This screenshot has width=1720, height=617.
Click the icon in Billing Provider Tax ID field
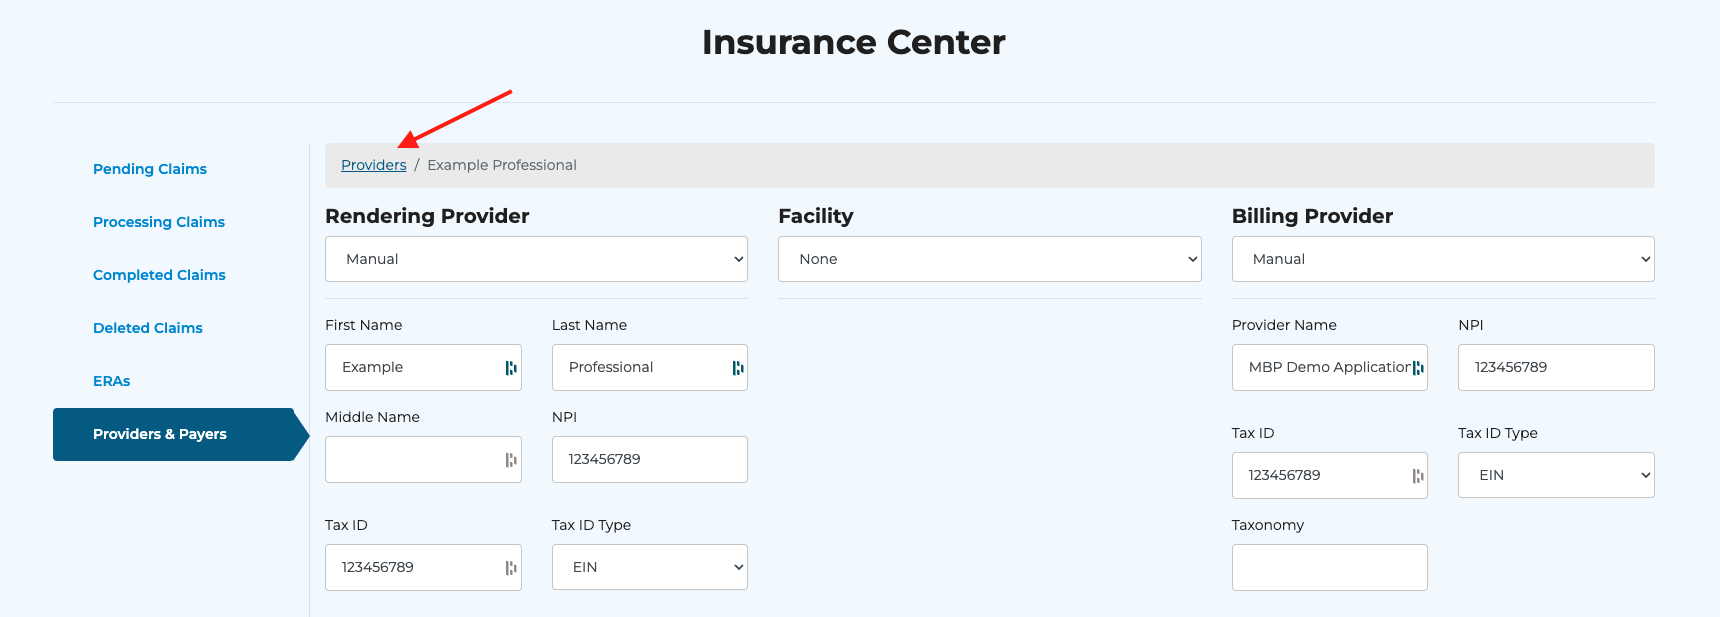tap(1418, 476)
